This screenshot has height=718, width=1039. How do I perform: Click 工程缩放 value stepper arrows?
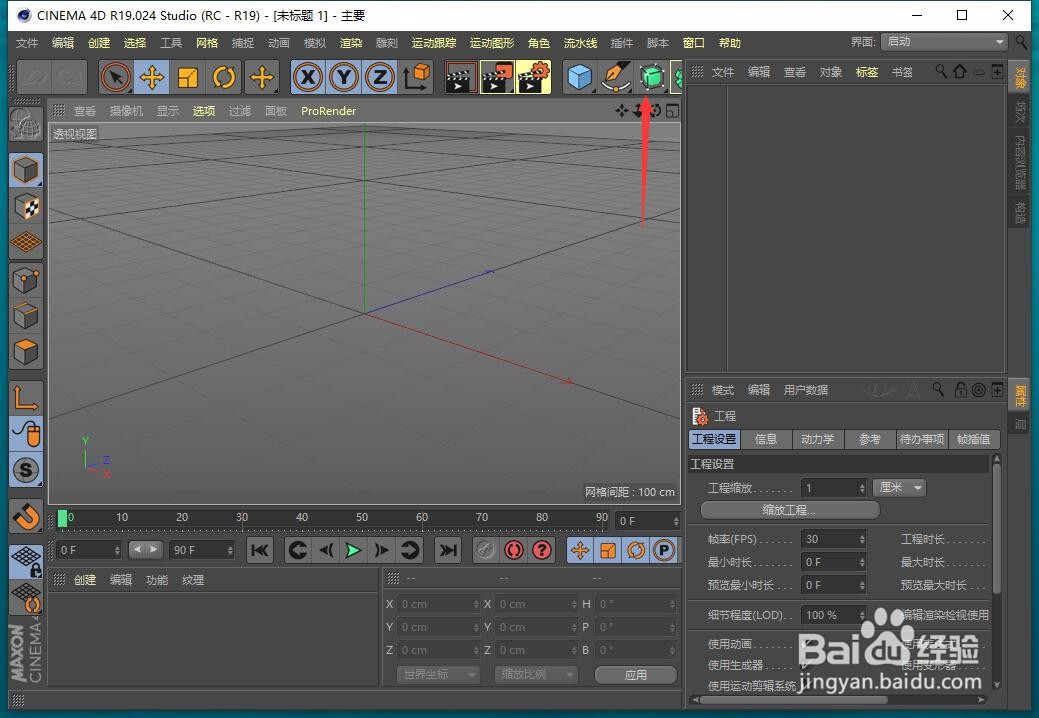tap(861, 488)
